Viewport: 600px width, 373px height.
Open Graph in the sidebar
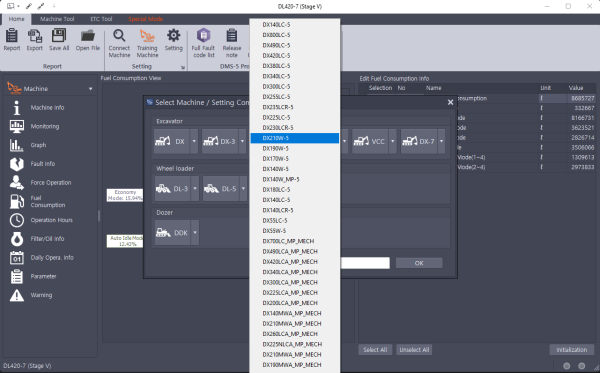pos(38,145)
